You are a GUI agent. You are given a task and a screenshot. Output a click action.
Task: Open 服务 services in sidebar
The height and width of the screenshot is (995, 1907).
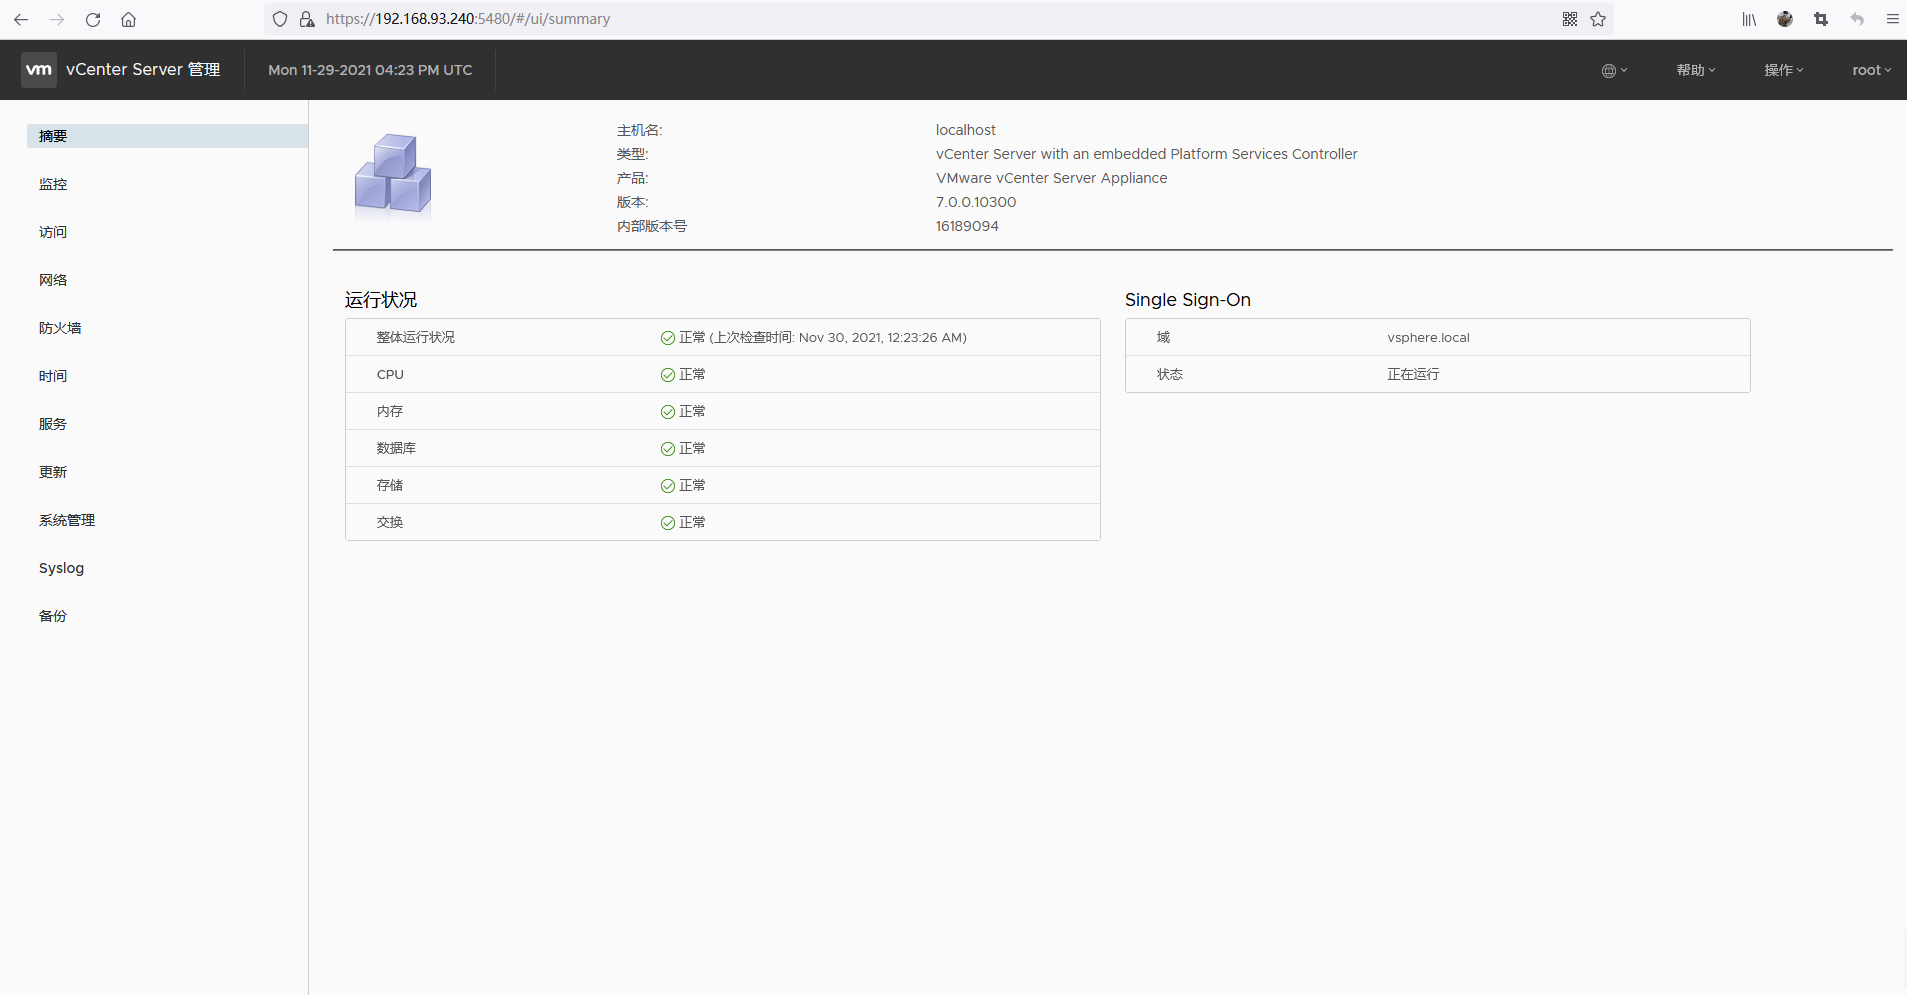53,424
